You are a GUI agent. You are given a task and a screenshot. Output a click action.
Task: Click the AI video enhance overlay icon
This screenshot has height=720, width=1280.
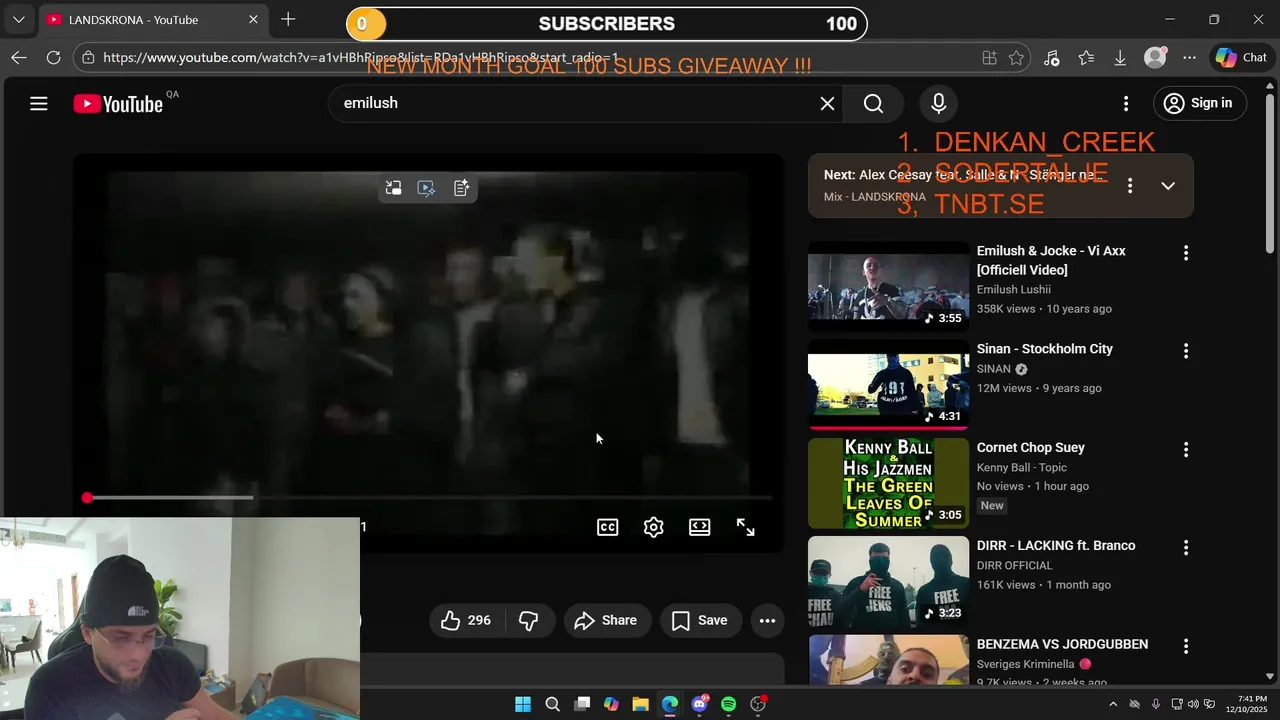427,188
